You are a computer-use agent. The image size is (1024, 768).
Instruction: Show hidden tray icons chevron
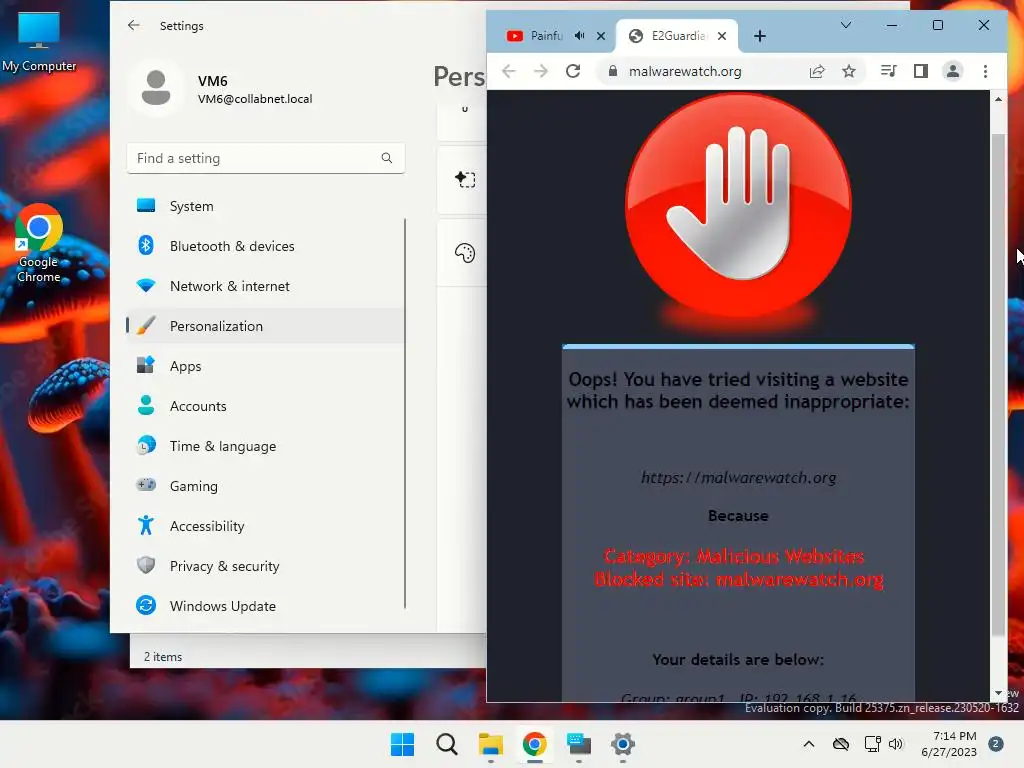(x=808, y=744)
